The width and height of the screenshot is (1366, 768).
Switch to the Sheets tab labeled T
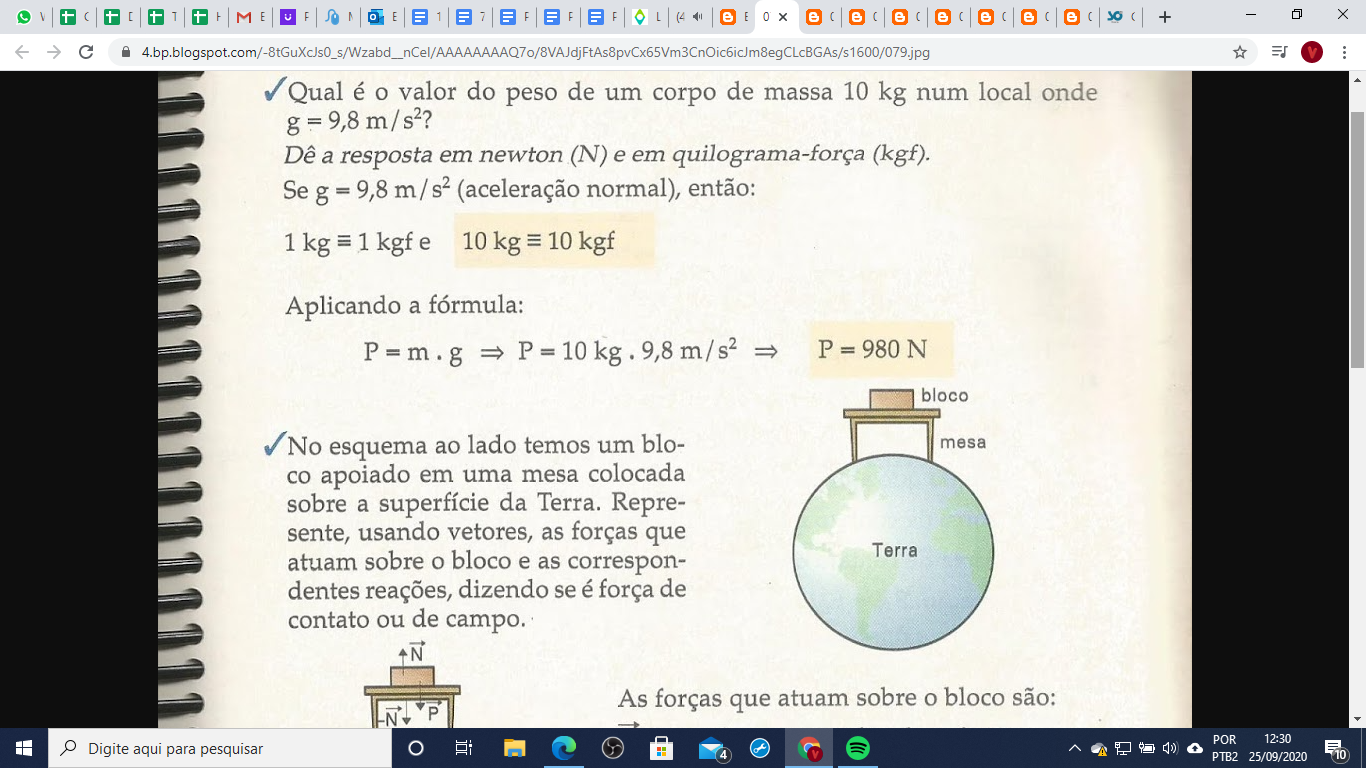(163, 17)
